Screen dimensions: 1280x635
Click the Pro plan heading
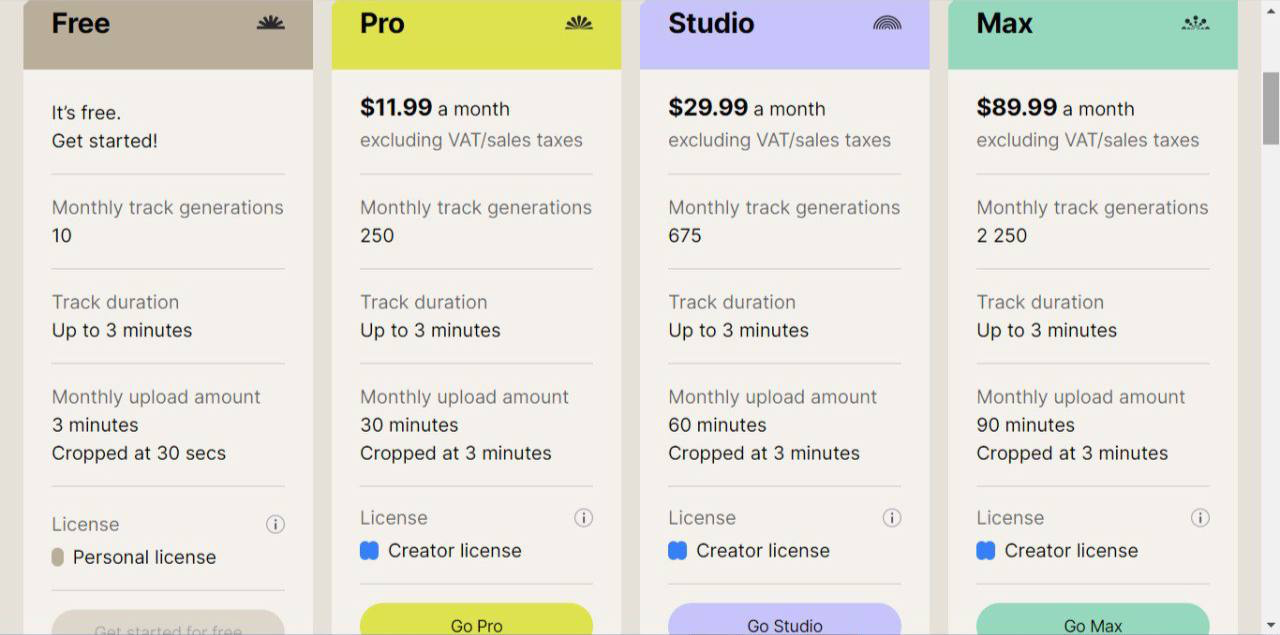click(x=382, y=23)
